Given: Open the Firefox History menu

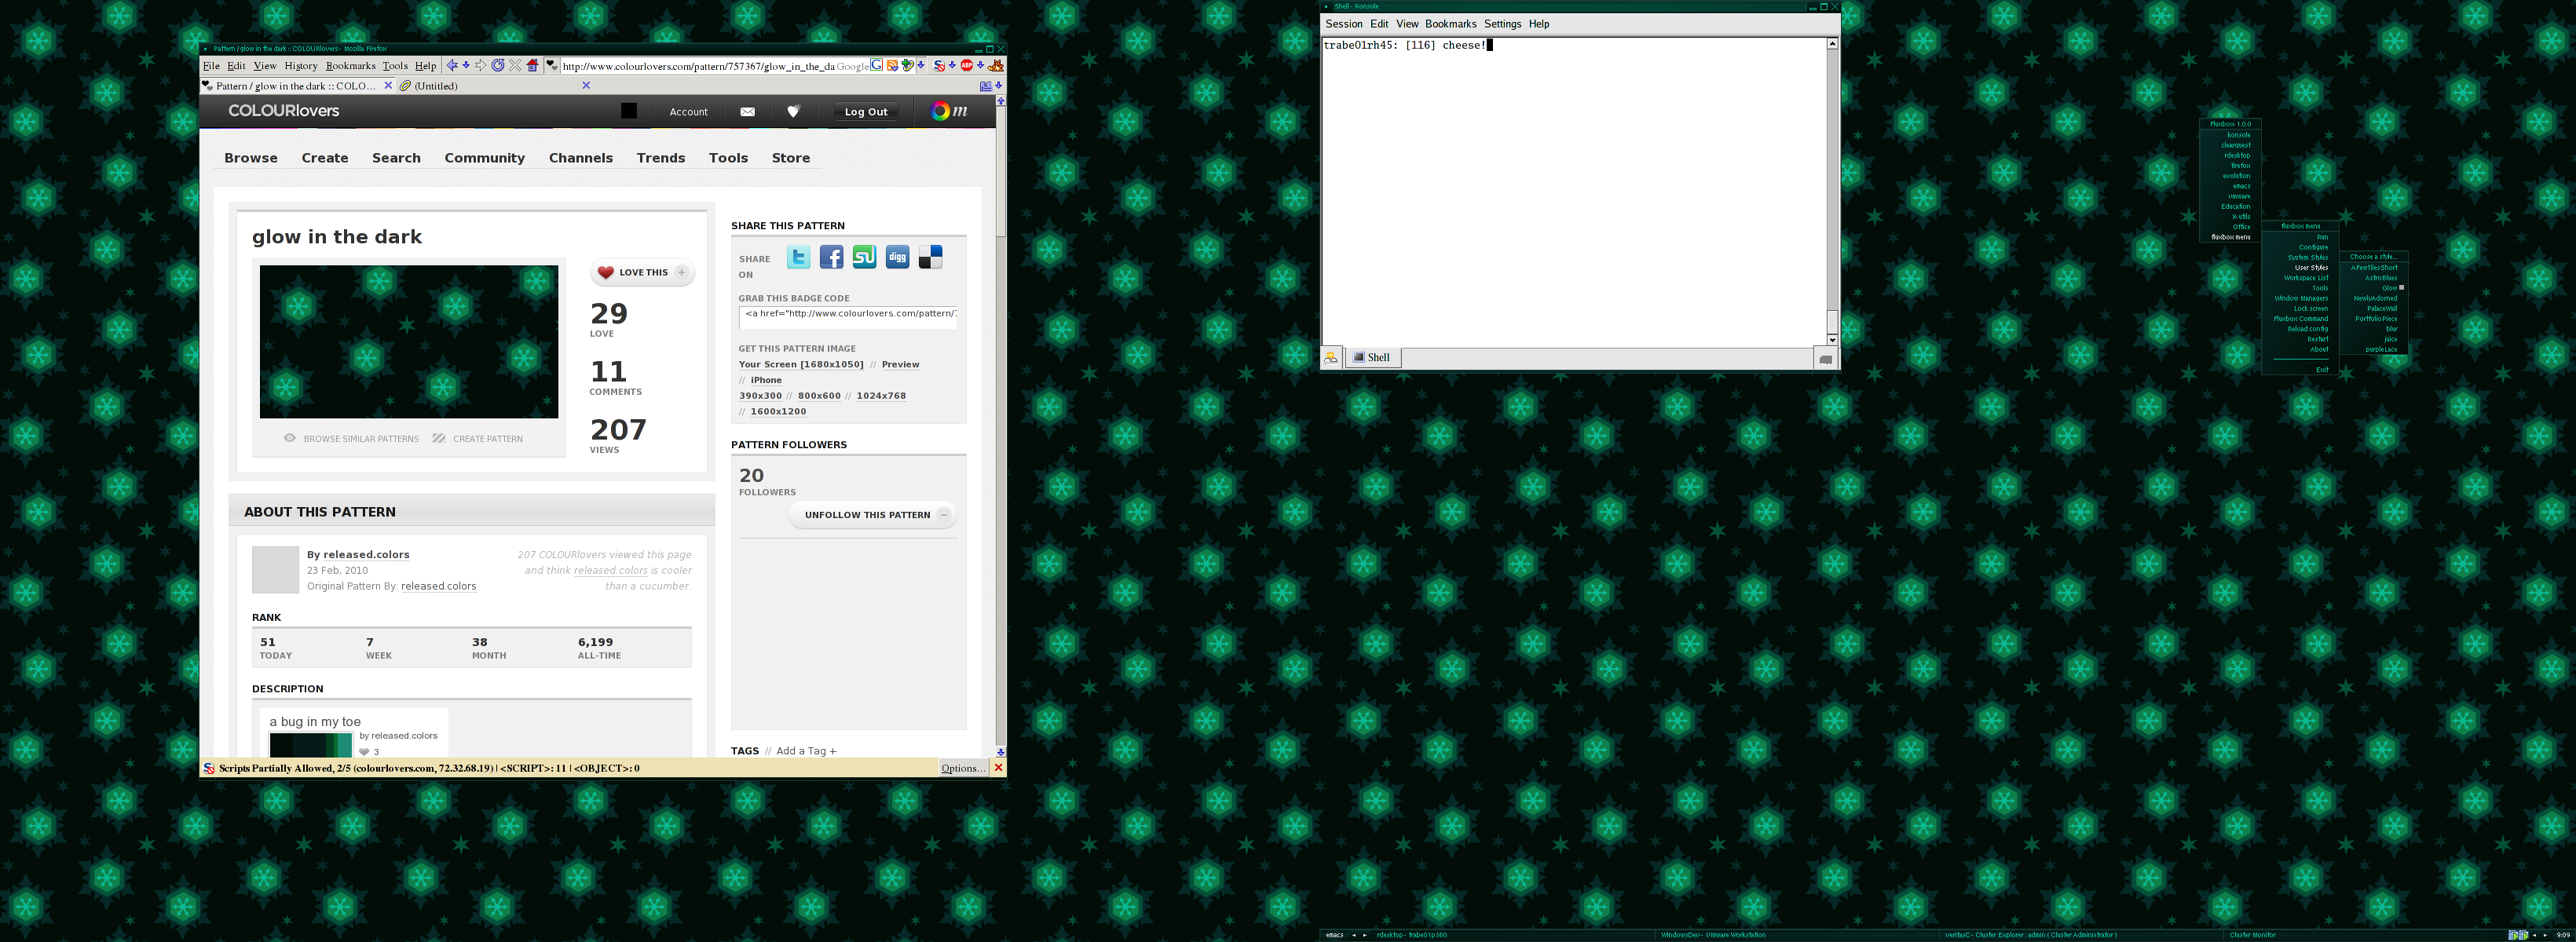Looking at the screenshot, I should click(300, 66).
